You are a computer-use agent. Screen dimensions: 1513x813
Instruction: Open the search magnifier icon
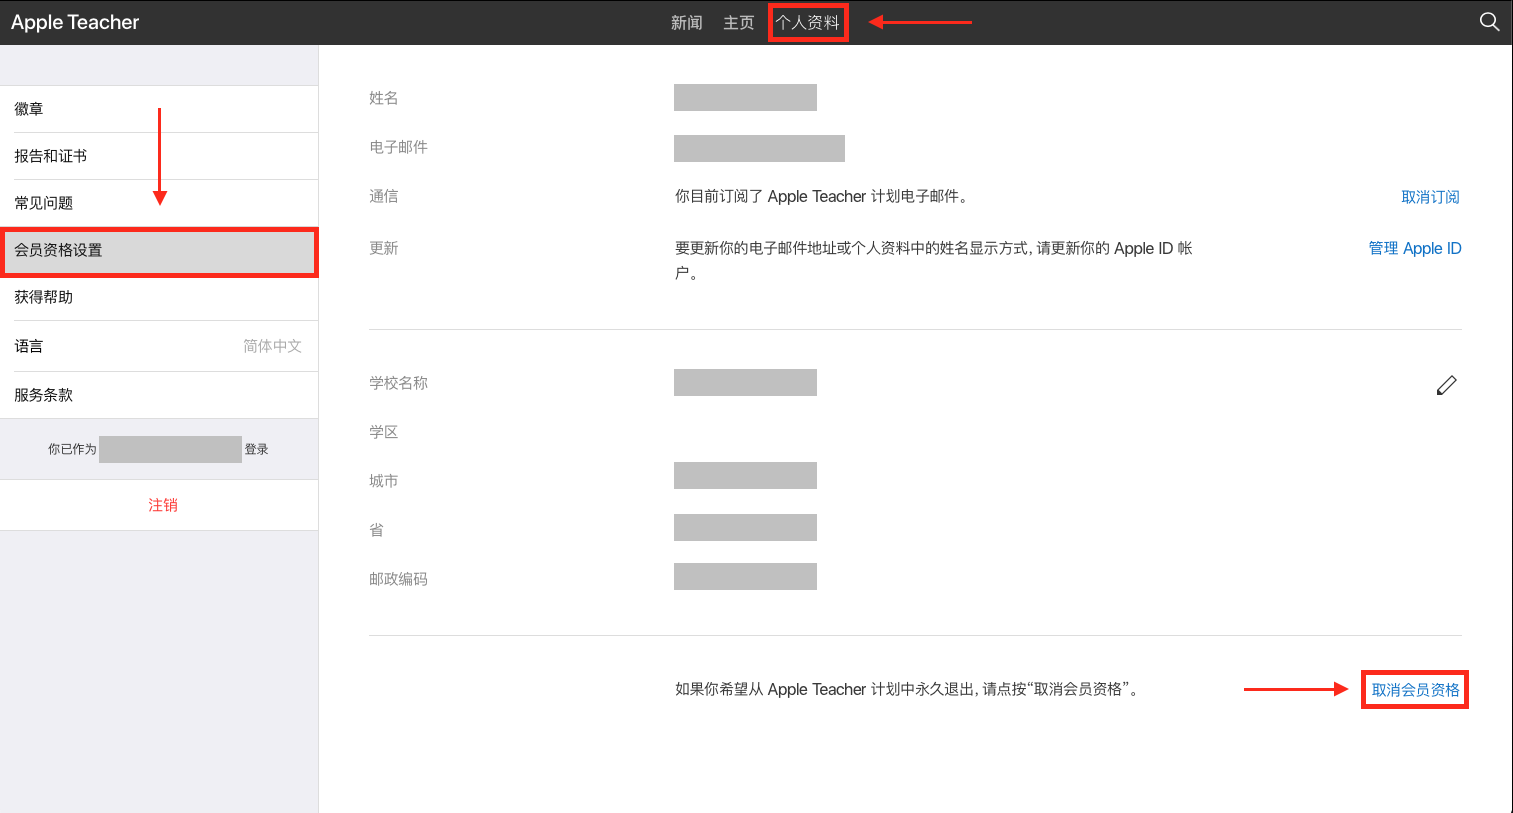click(1489, 22)
